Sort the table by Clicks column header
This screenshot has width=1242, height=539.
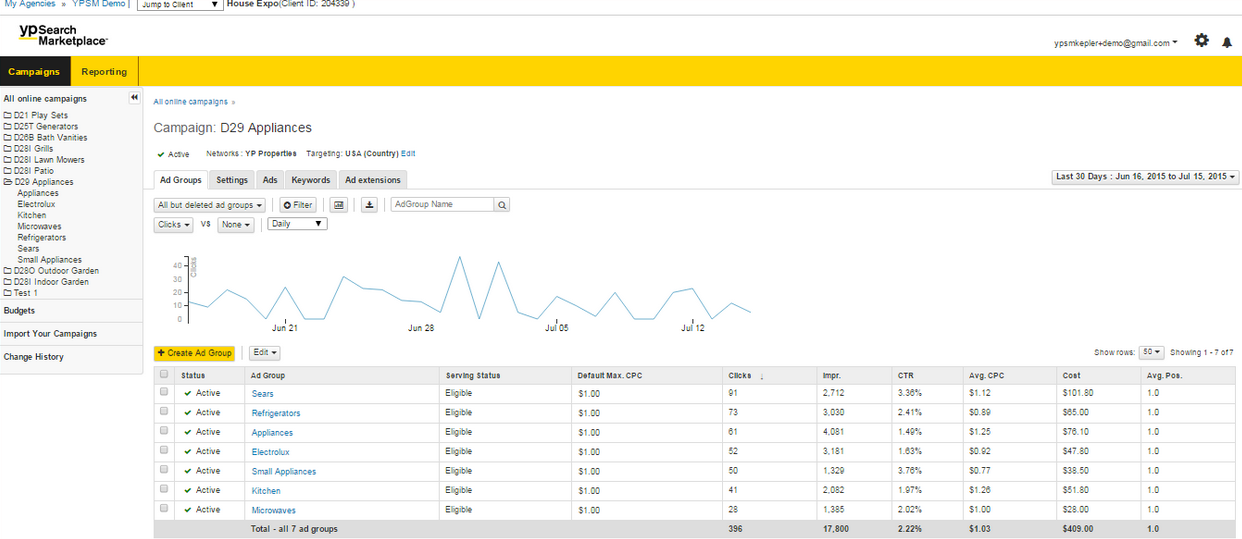point(740,375)
